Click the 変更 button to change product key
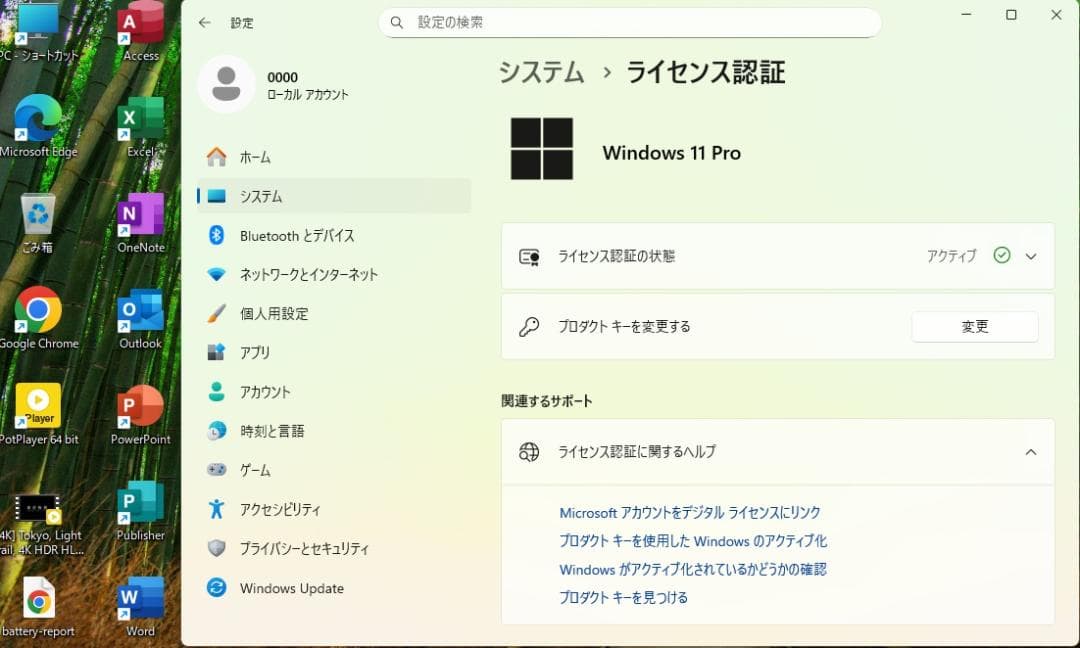The image size is (1080, 648). point(973,326)
